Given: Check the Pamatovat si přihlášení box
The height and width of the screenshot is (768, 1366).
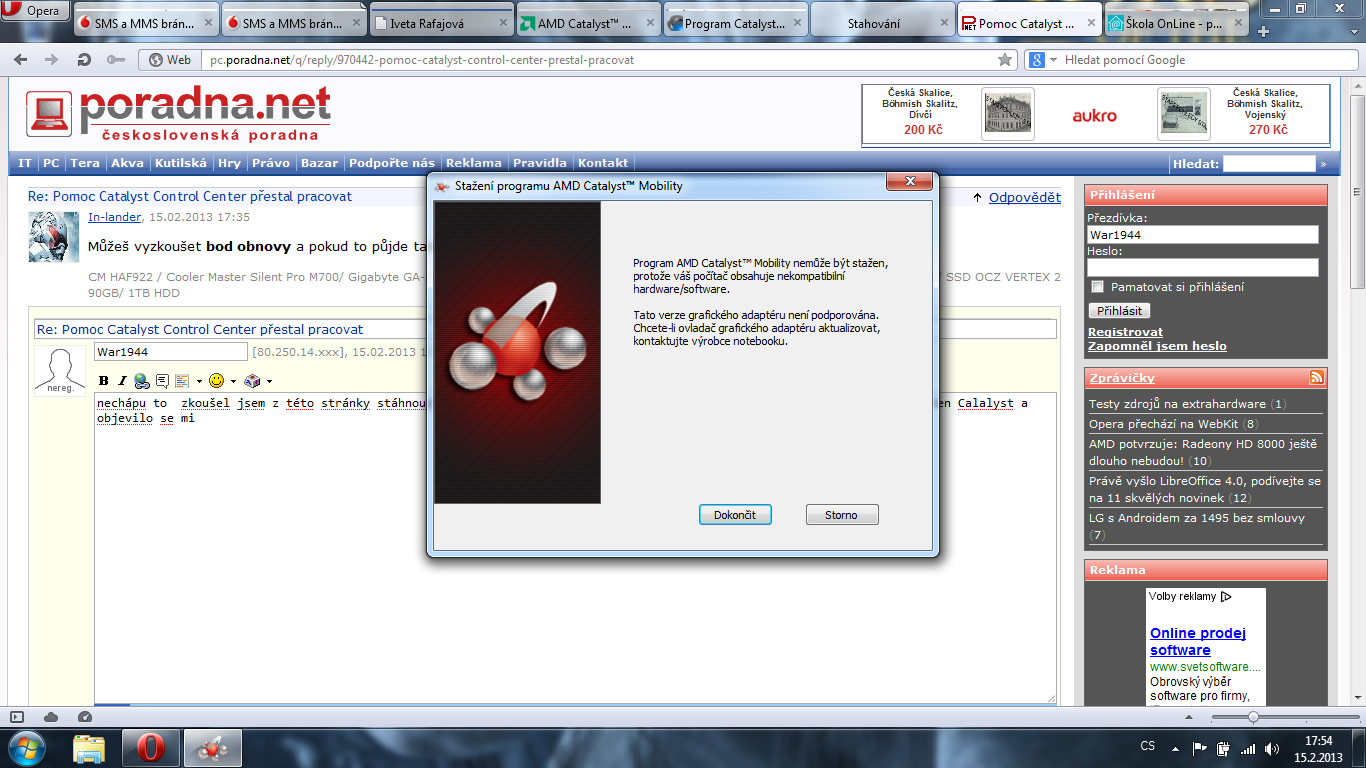Looking at the screenshot, I should [1097, 287].
